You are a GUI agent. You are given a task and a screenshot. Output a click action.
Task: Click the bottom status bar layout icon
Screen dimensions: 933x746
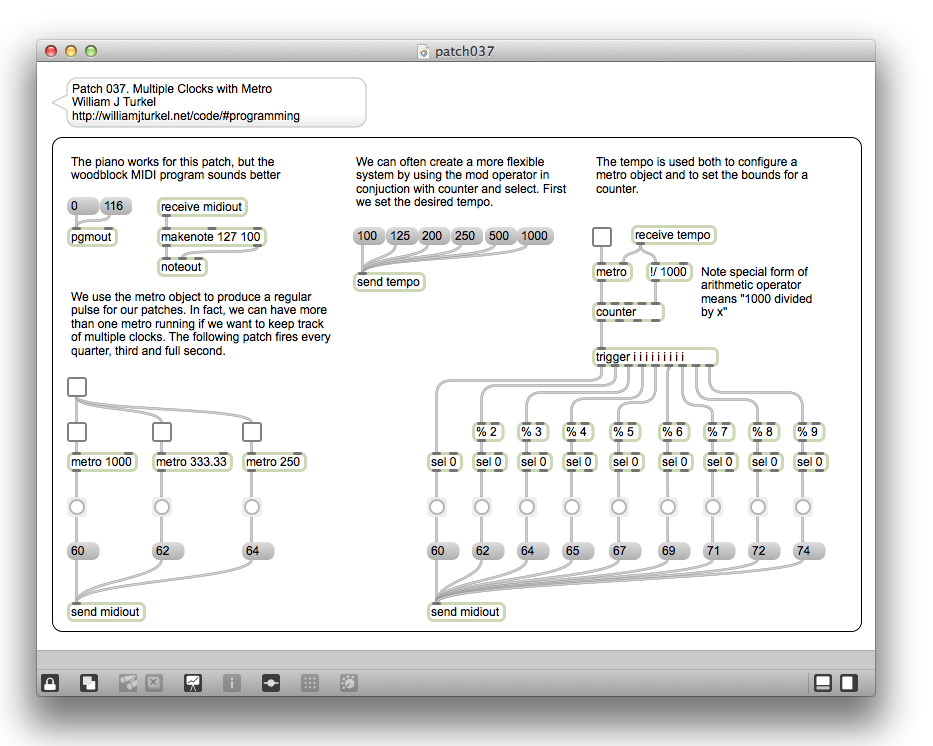tap(823, 683)
